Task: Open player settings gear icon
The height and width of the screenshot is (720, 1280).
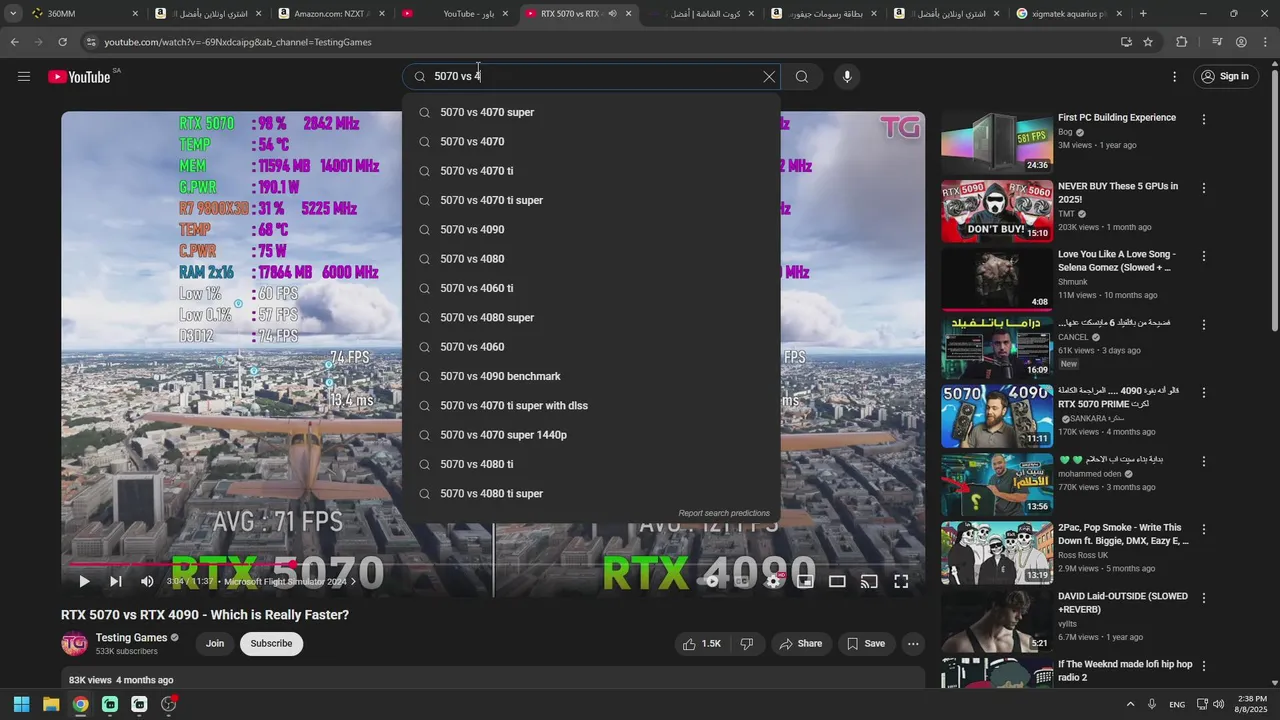Action: [774, 581]
